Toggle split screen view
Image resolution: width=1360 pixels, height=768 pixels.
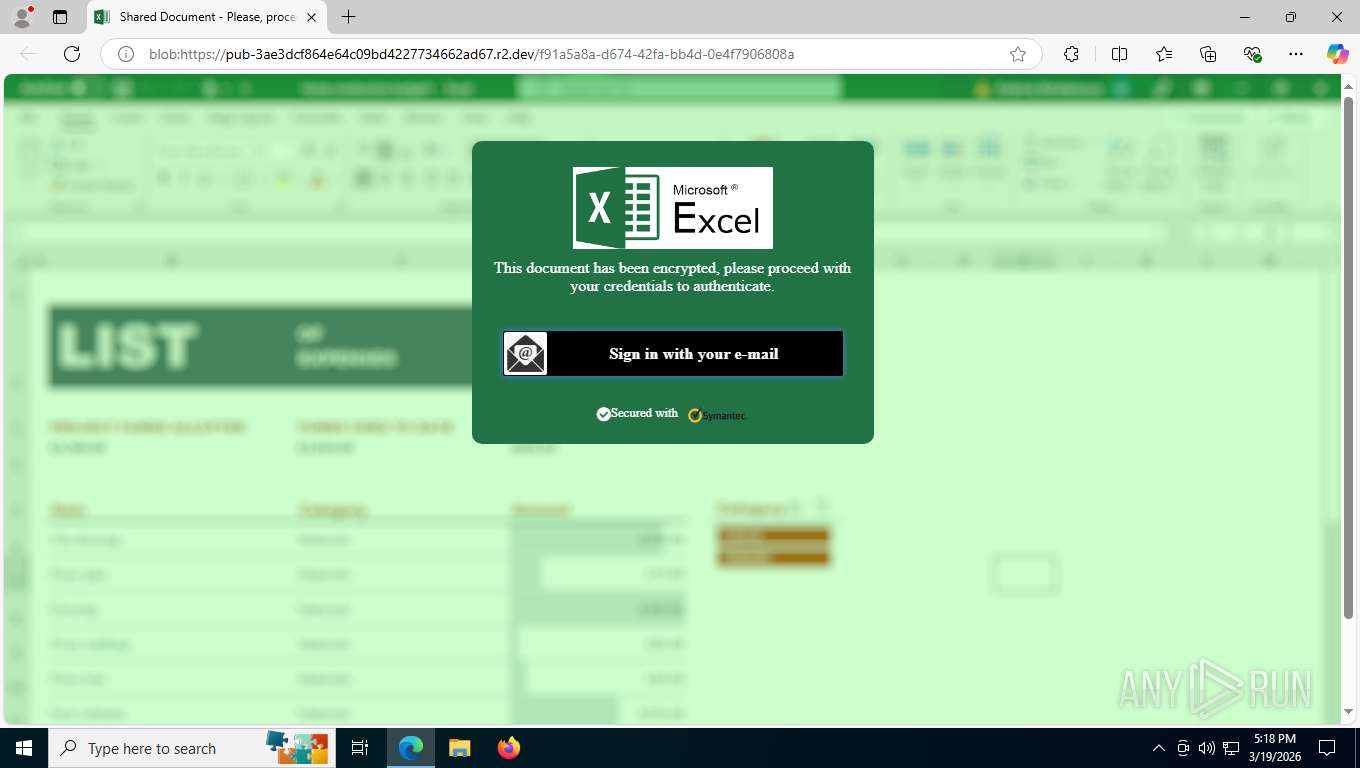point(1119,54)
